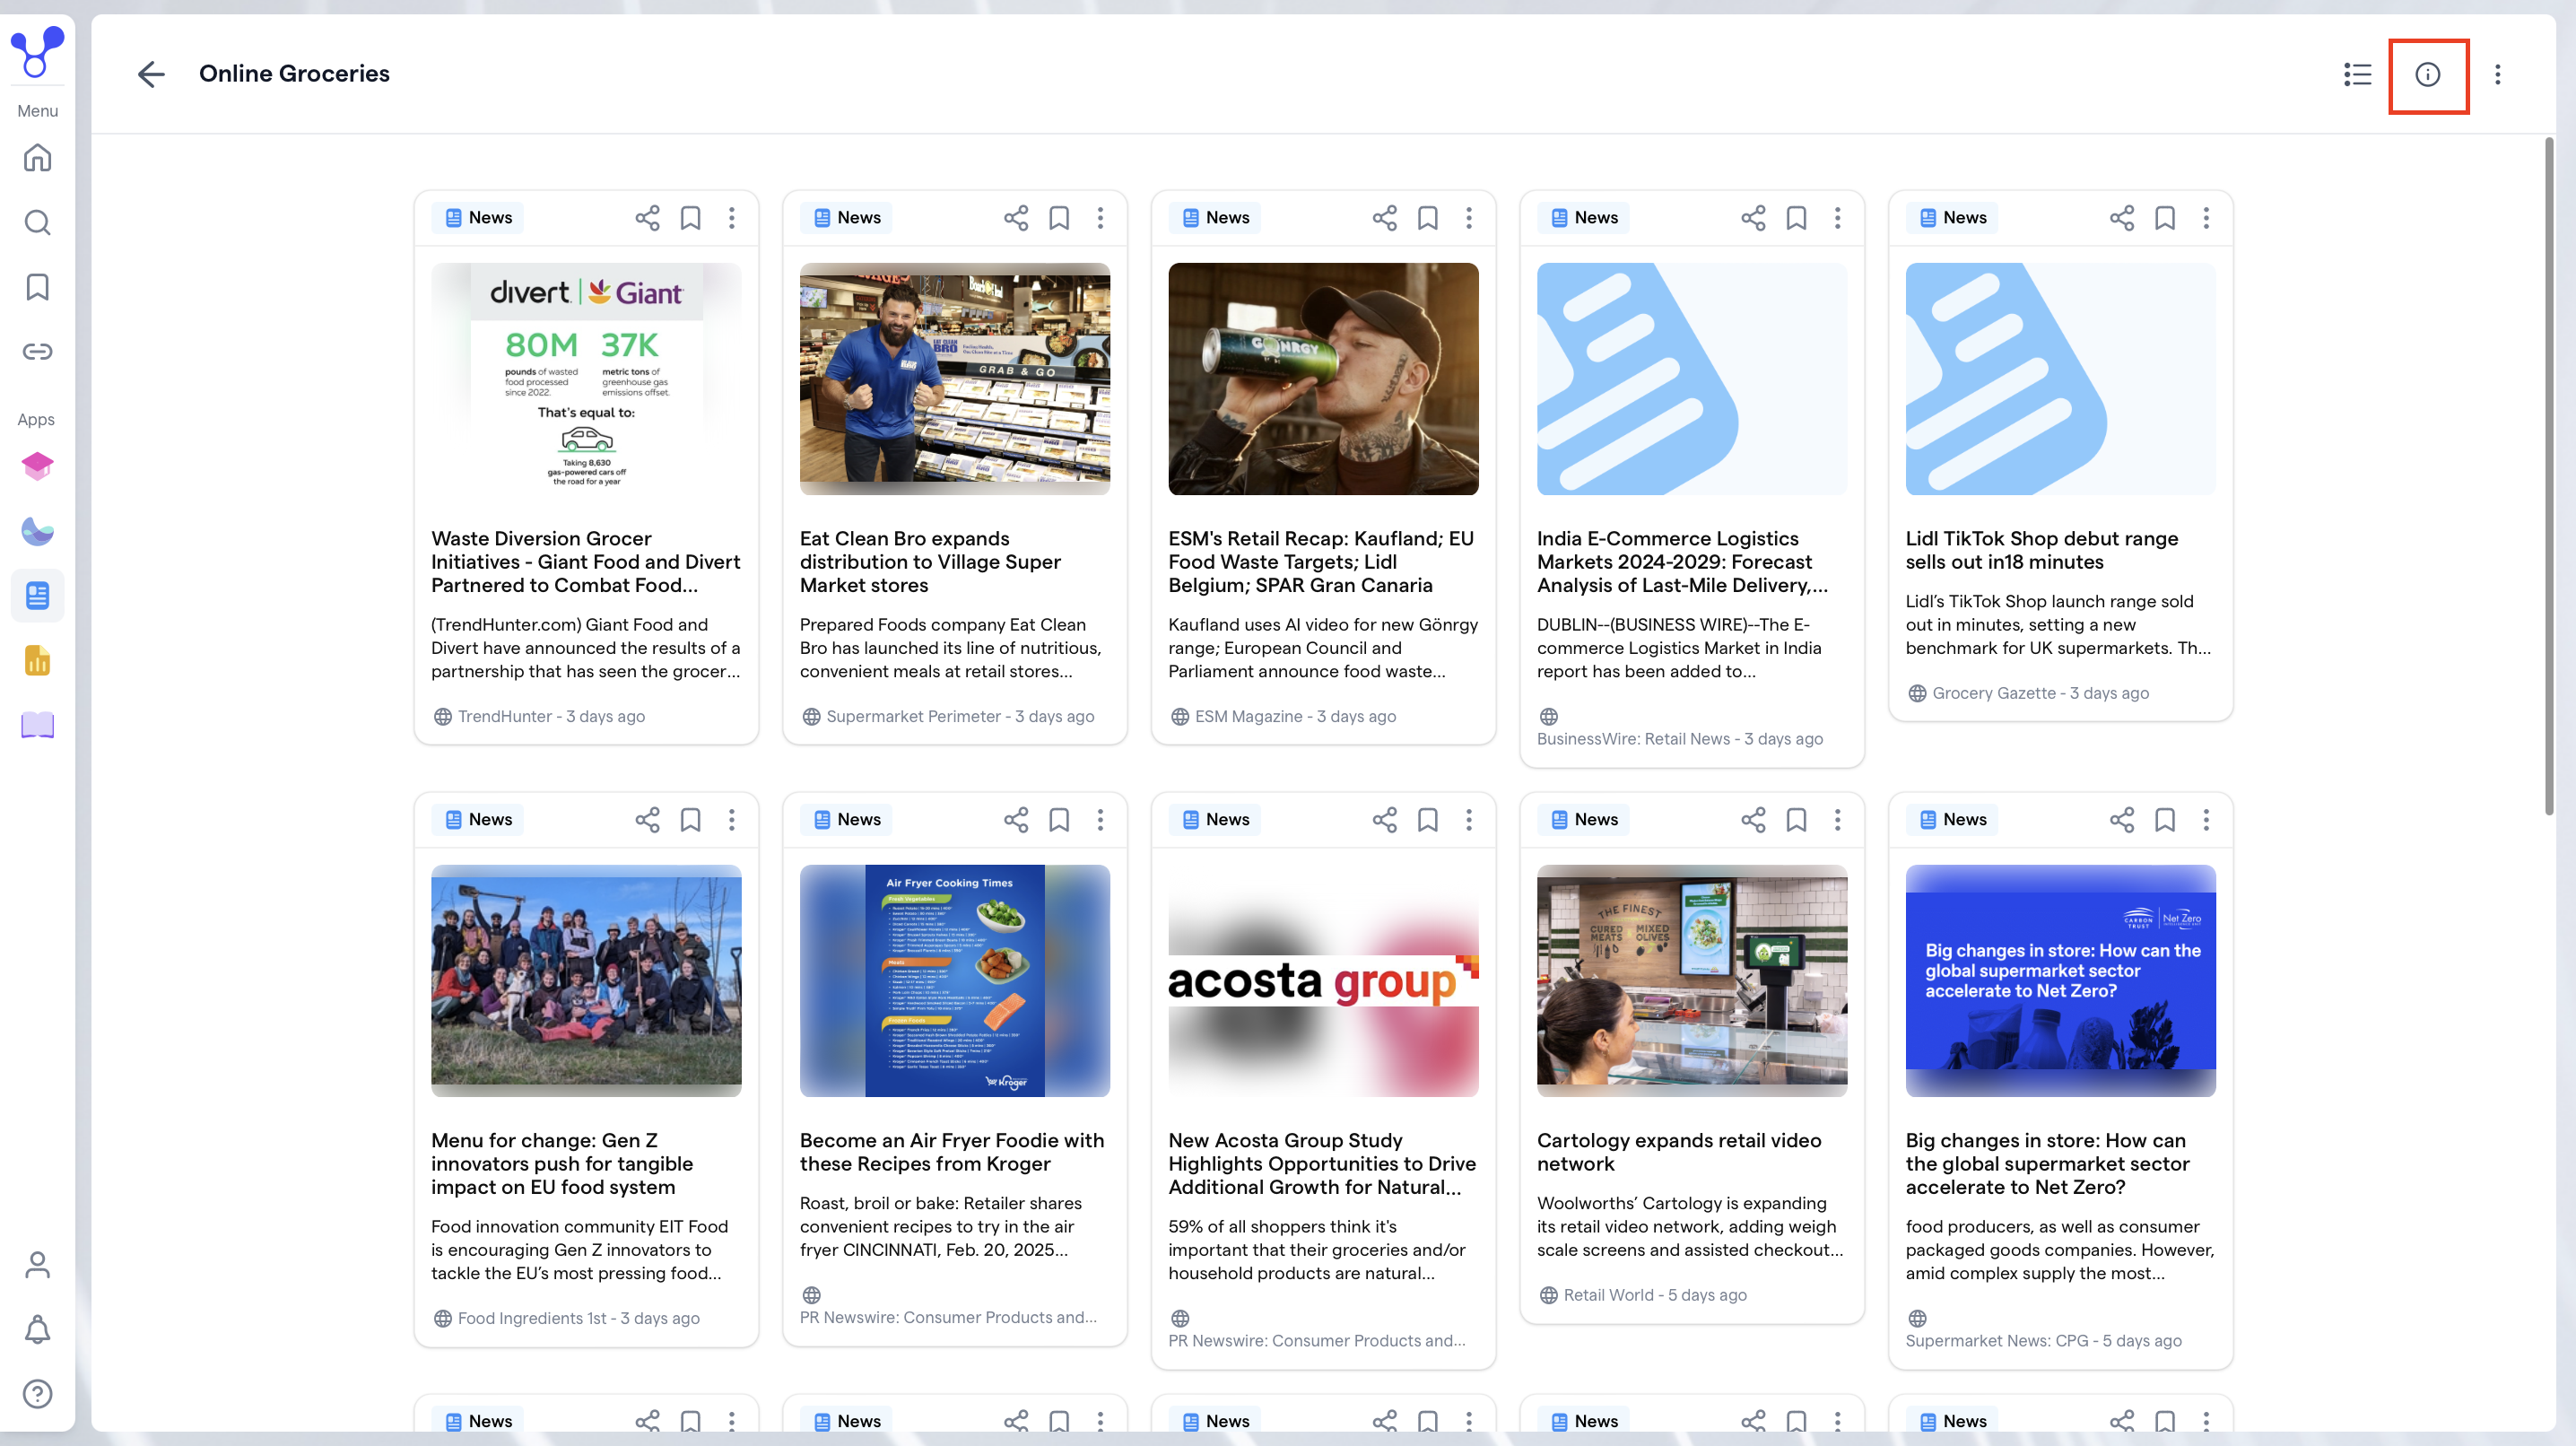Image resolution: width=2576 pixels, height=1446 pixels.
Task: Open the options menu on the Air Fryer Foodie card
Action: (1100, 820)
